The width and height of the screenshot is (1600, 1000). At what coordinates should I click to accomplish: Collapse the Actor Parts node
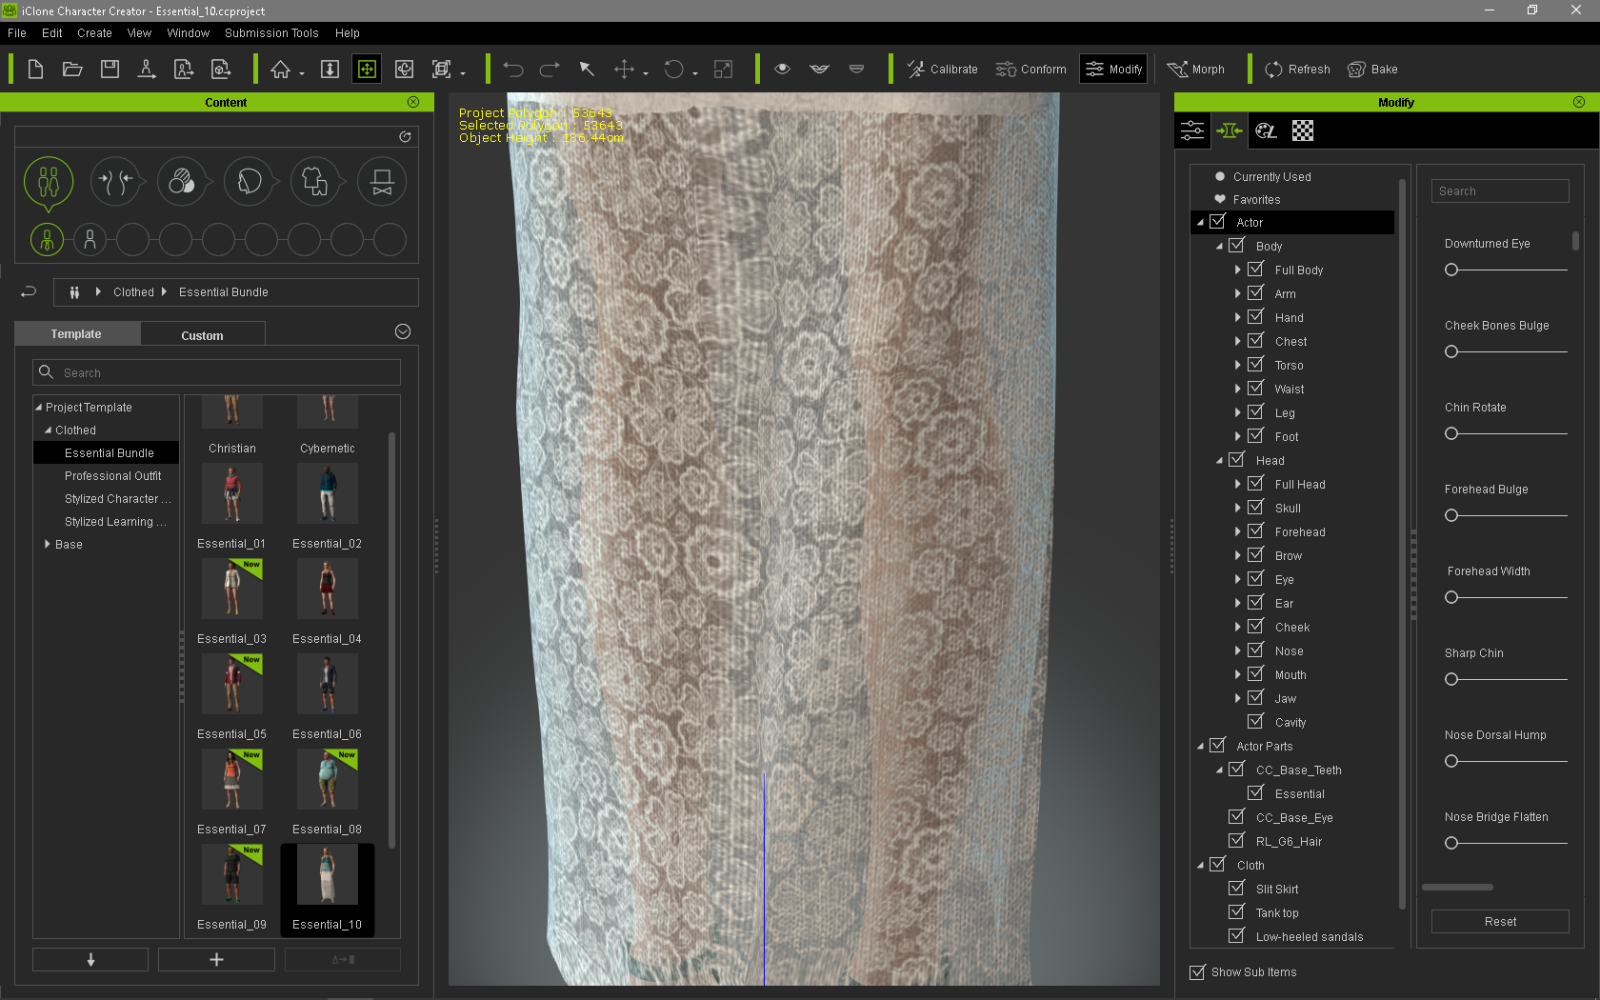[x=1200, y=746]
